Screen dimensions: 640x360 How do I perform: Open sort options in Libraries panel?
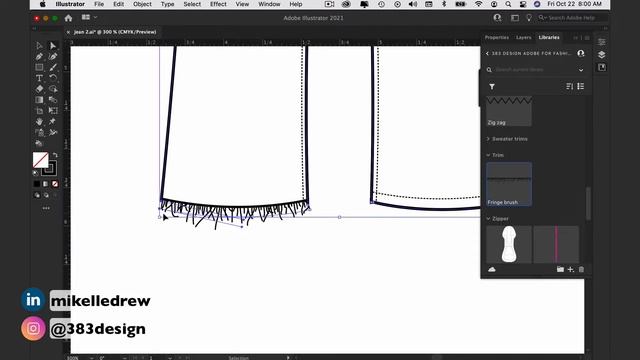pyautogui.click(x=570, y=87)
